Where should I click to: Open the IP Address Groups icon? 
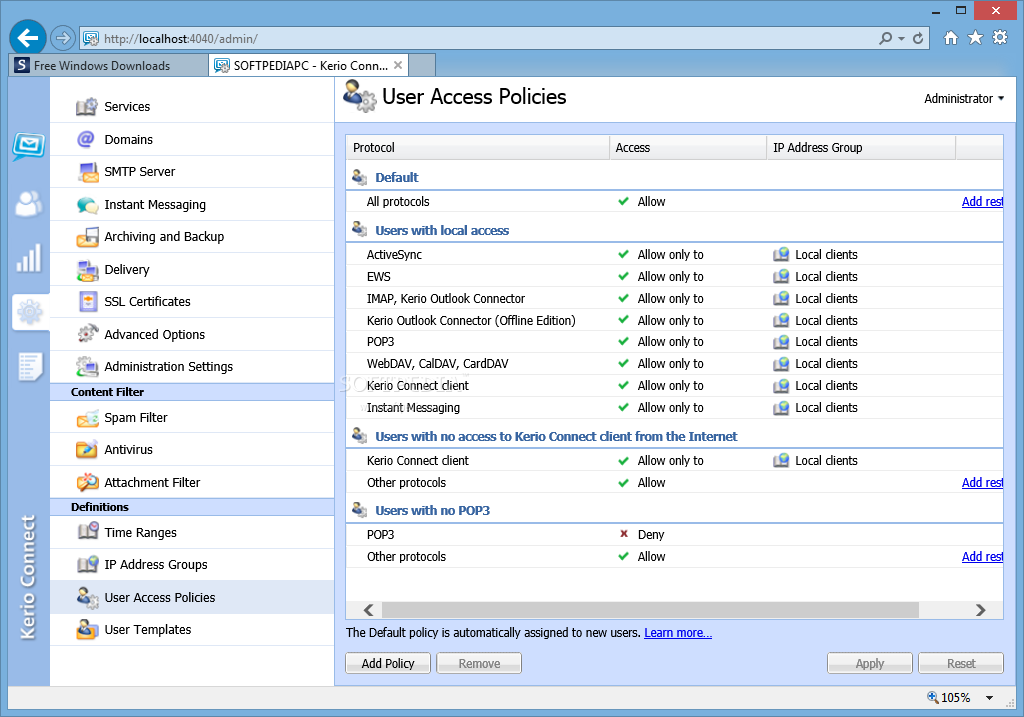click(88, 564)
